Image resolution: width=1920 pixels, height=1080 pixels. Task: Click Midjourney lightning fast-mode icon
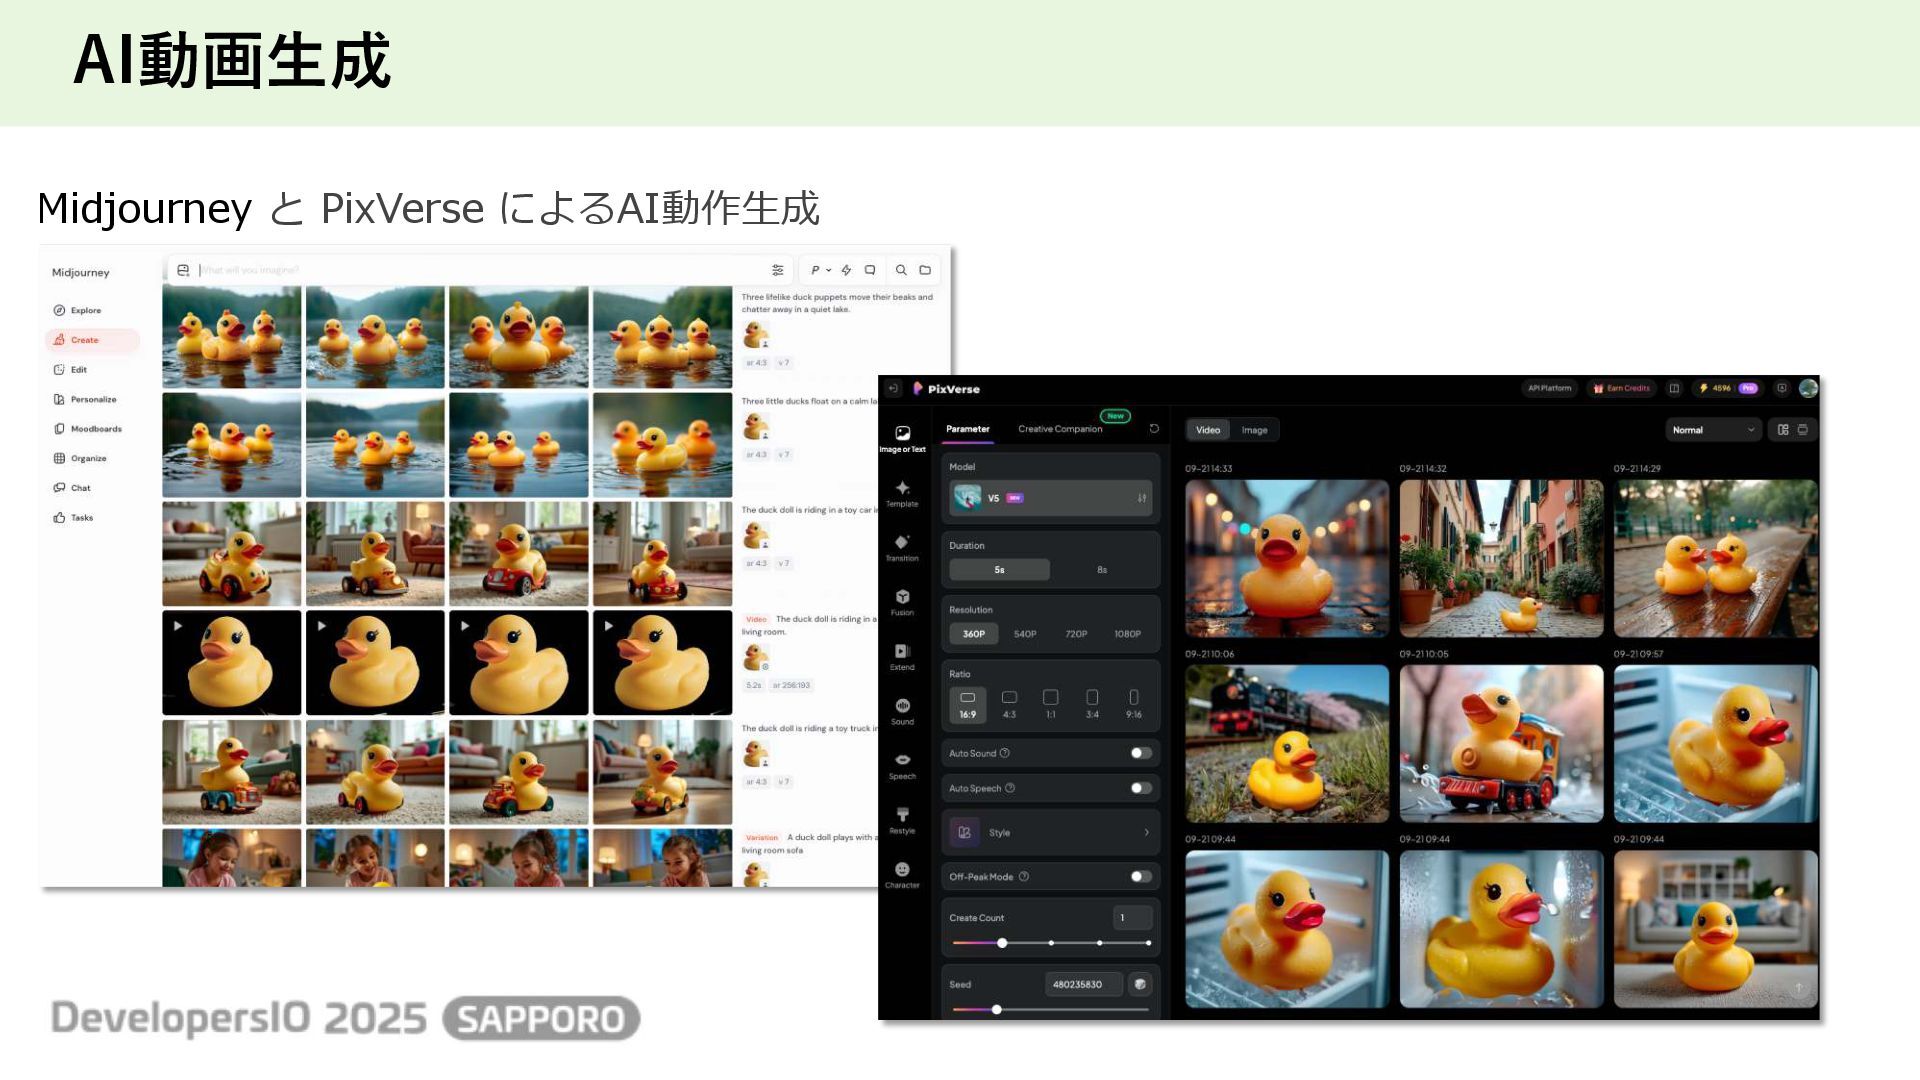point(846,270)
